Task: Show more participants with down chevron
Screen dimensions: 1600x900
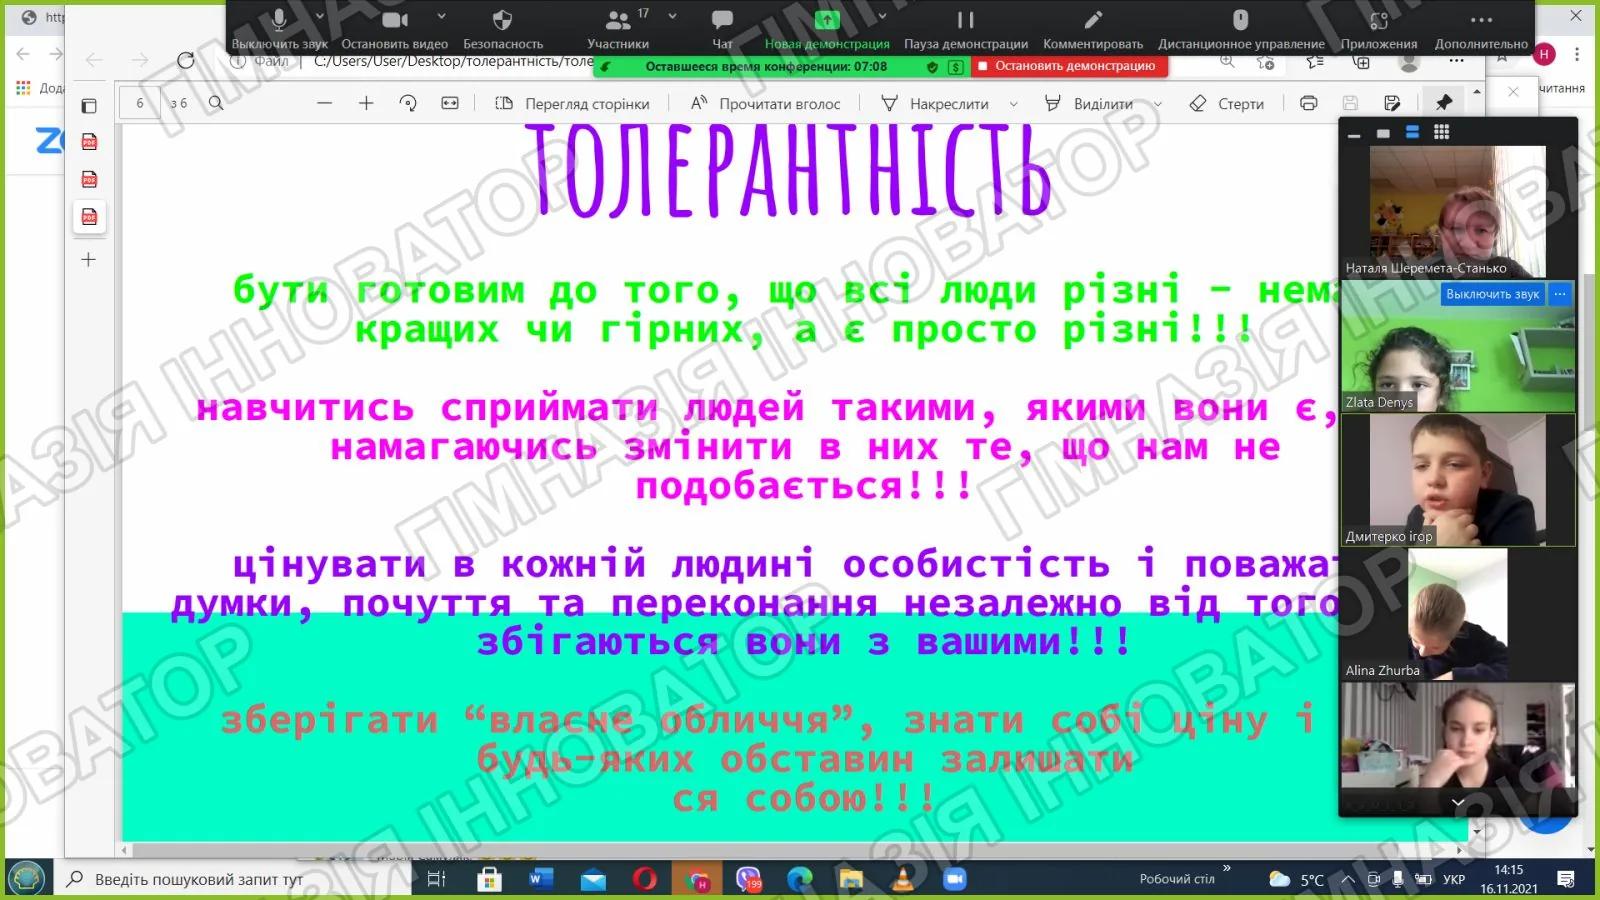Action: pyautogui.click(x=1458, y=802)
